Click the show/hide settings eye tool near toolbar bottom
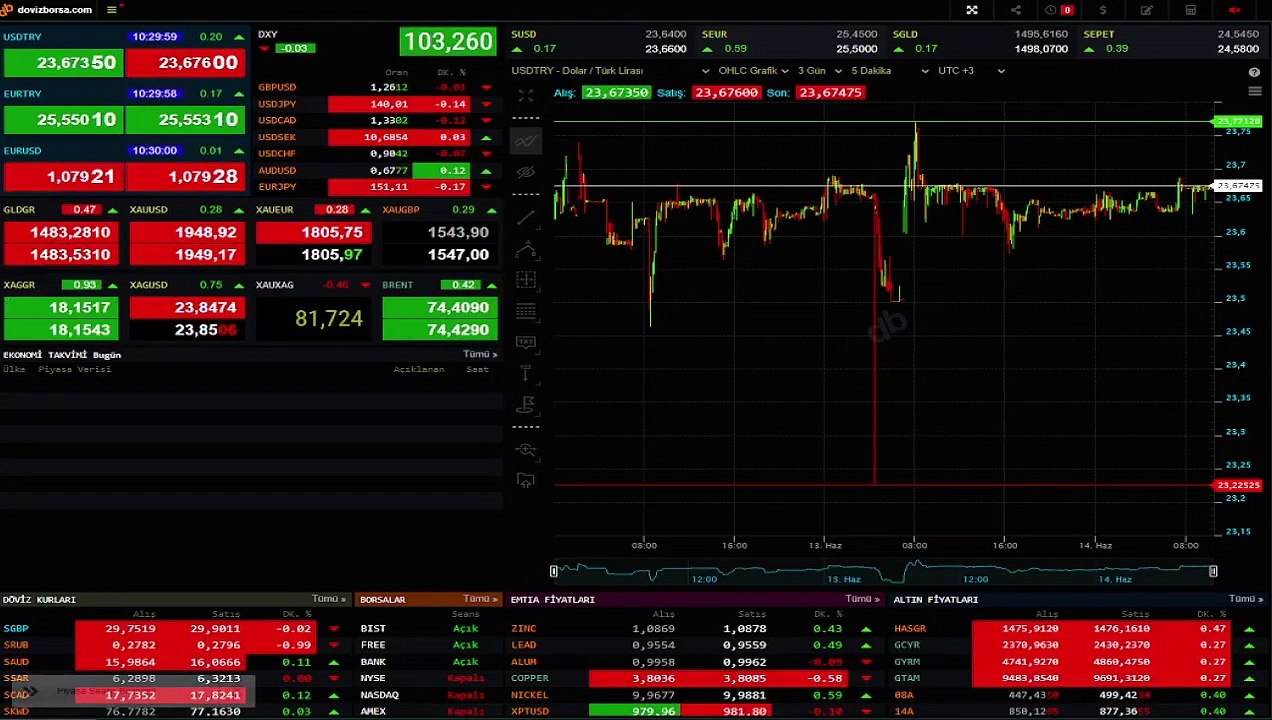1272x720 pixels. 526,450
